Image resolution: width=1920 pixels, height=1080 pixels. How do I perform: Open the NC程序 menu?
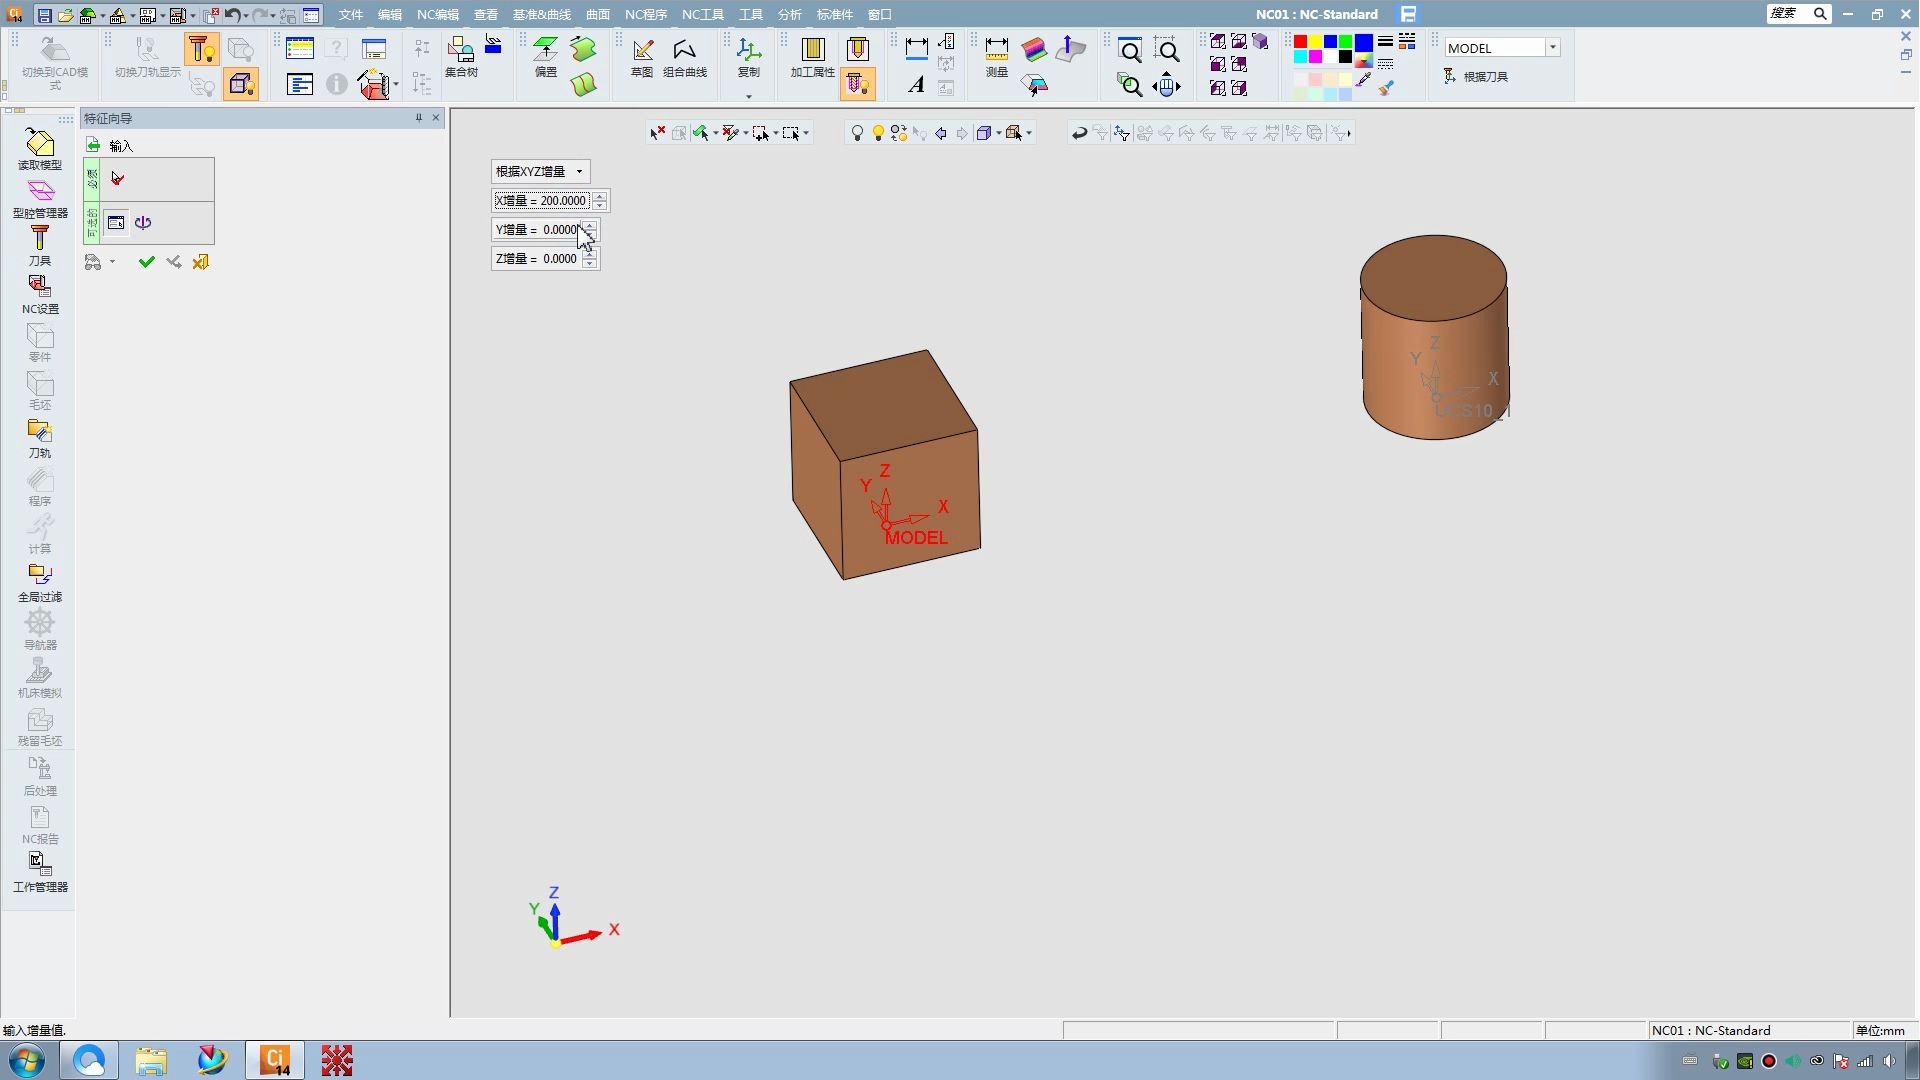(x=645, y=14)
